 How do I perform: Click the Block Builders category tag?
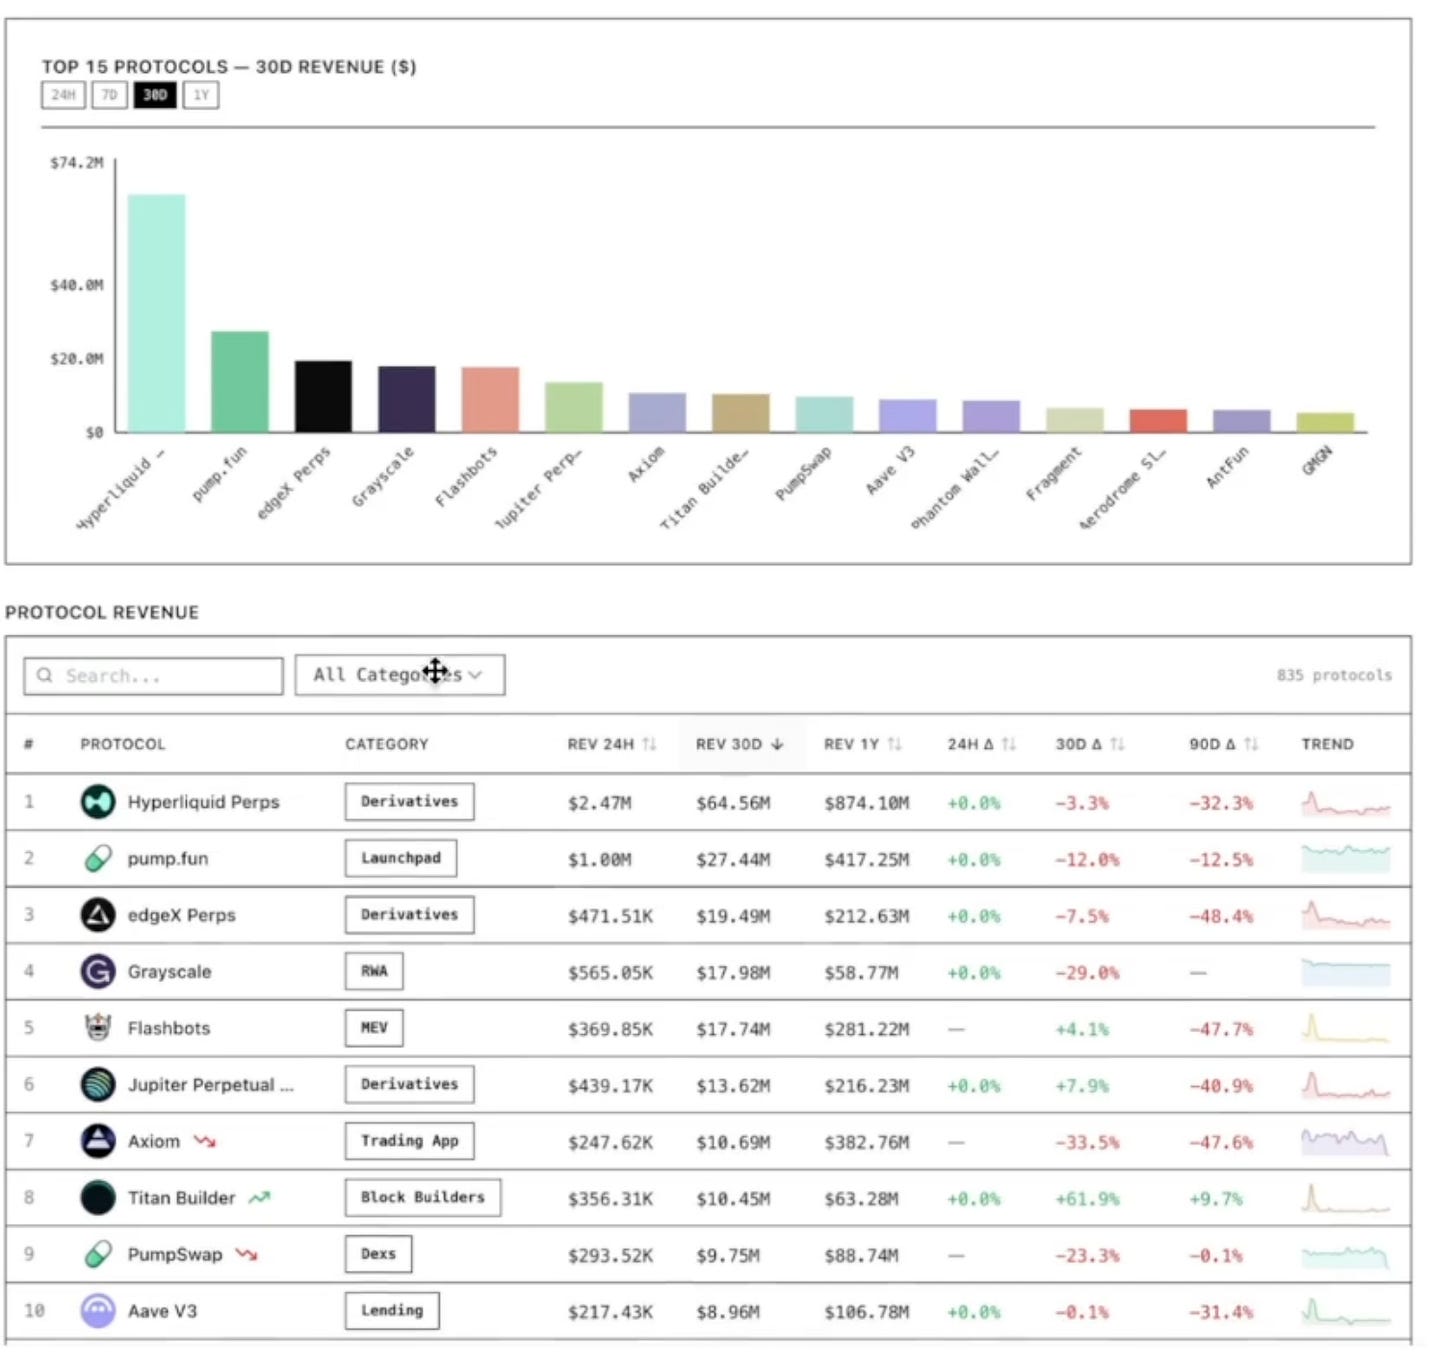click(423, 1197)
